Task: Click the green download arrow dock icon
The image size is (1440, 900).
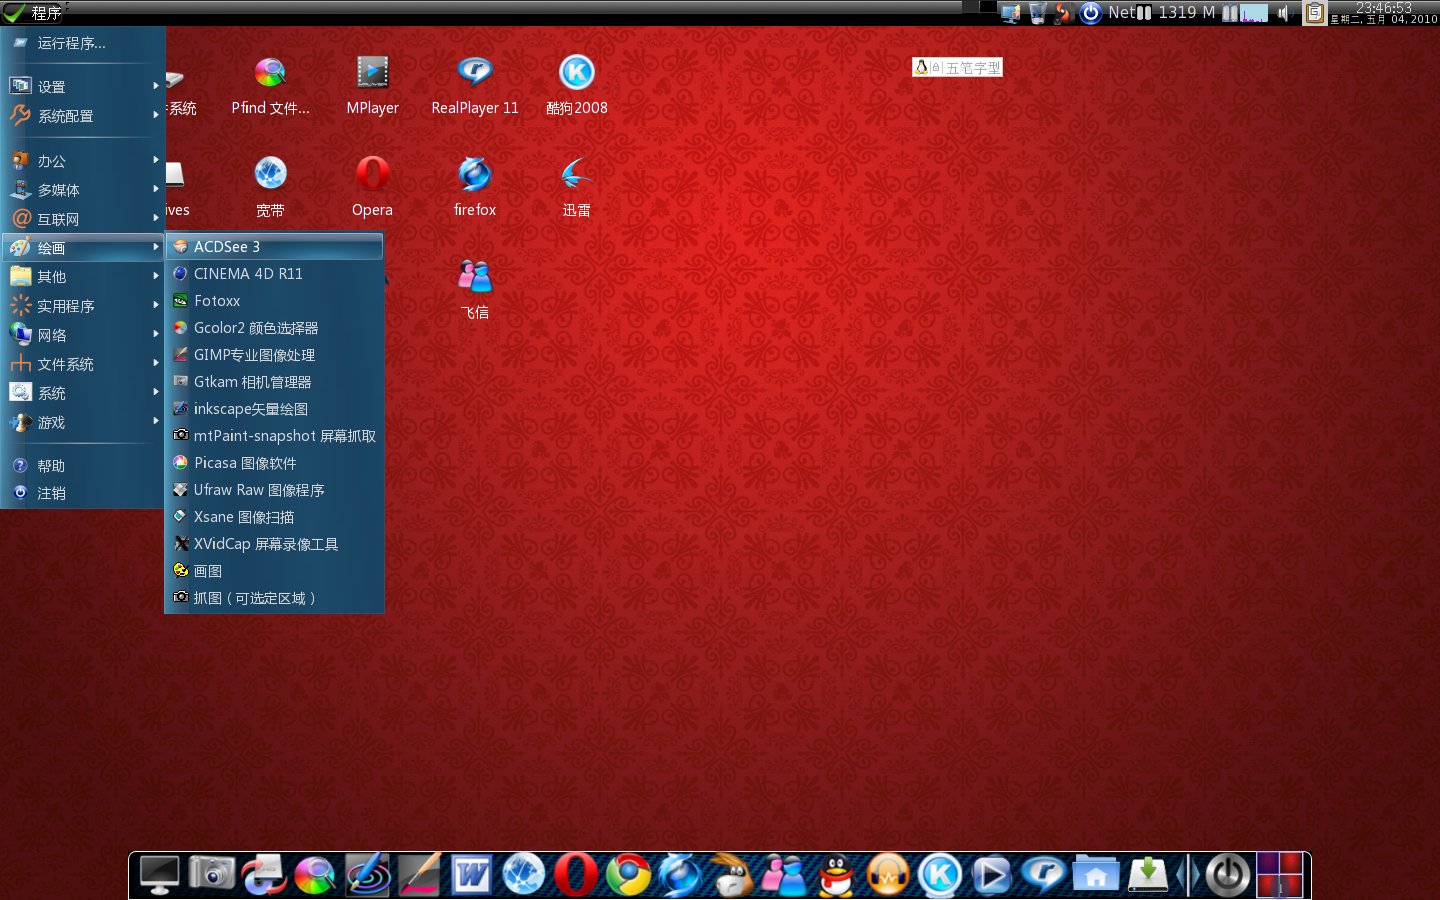Action: [x=1147, y=876]
